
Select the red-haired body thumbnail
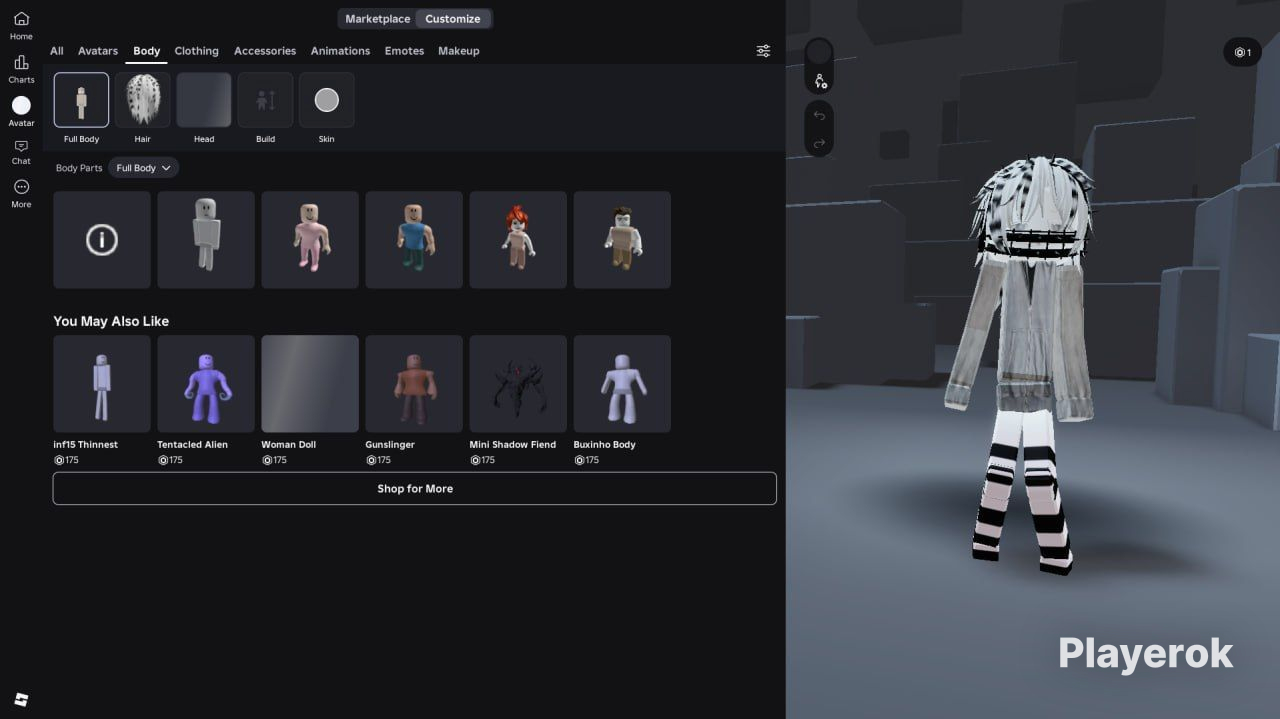tap(518, 240)
